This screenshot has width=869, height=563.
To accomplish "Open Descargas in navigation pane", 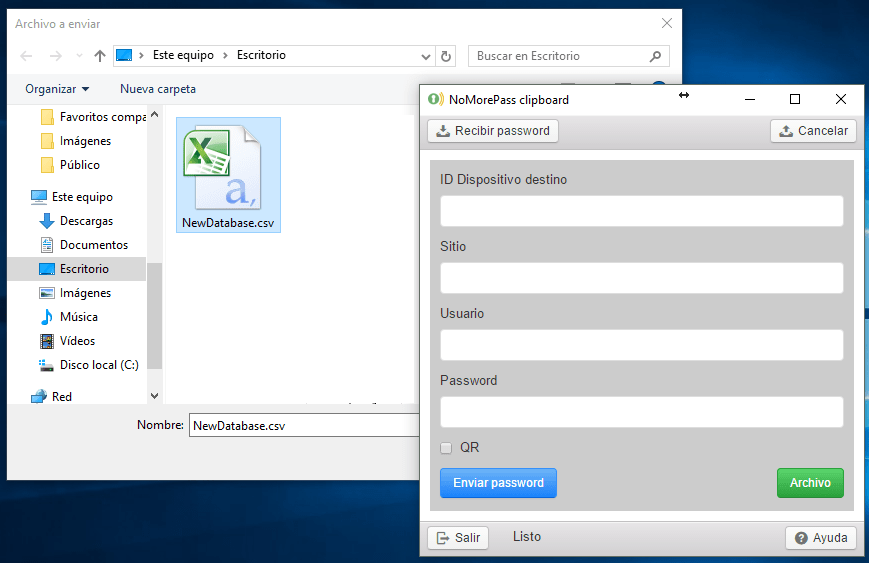I will (x=76, y=221).
